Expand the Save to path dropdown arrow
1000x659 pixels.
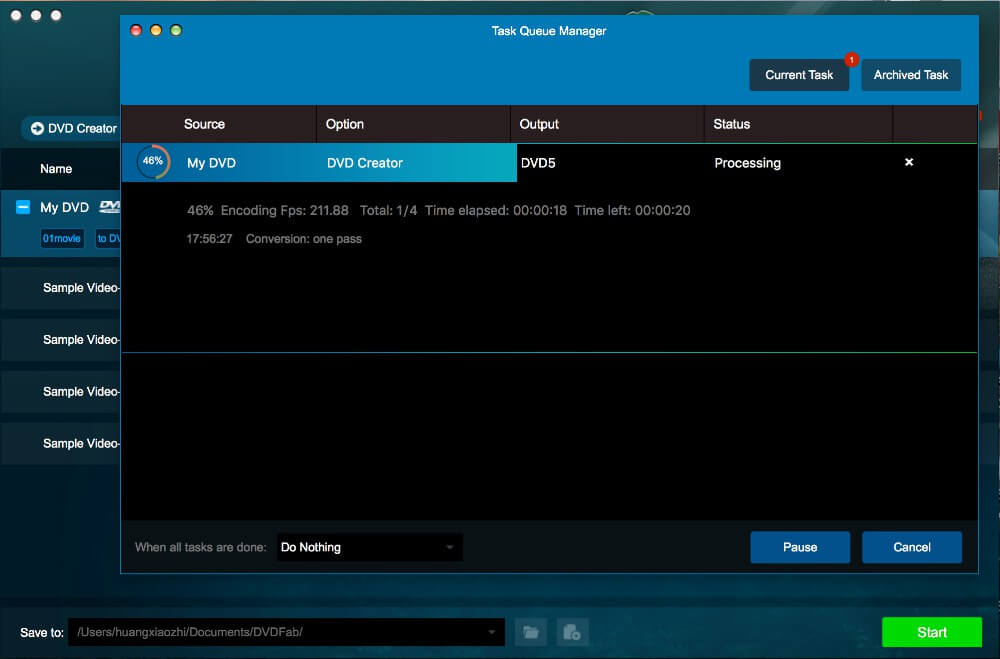coord(491,632)
